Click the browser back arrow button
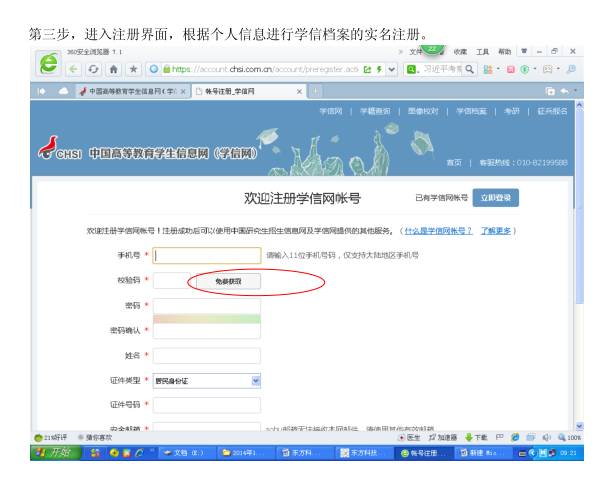Screen dimensions: 610x481 [x=75, y=69]
